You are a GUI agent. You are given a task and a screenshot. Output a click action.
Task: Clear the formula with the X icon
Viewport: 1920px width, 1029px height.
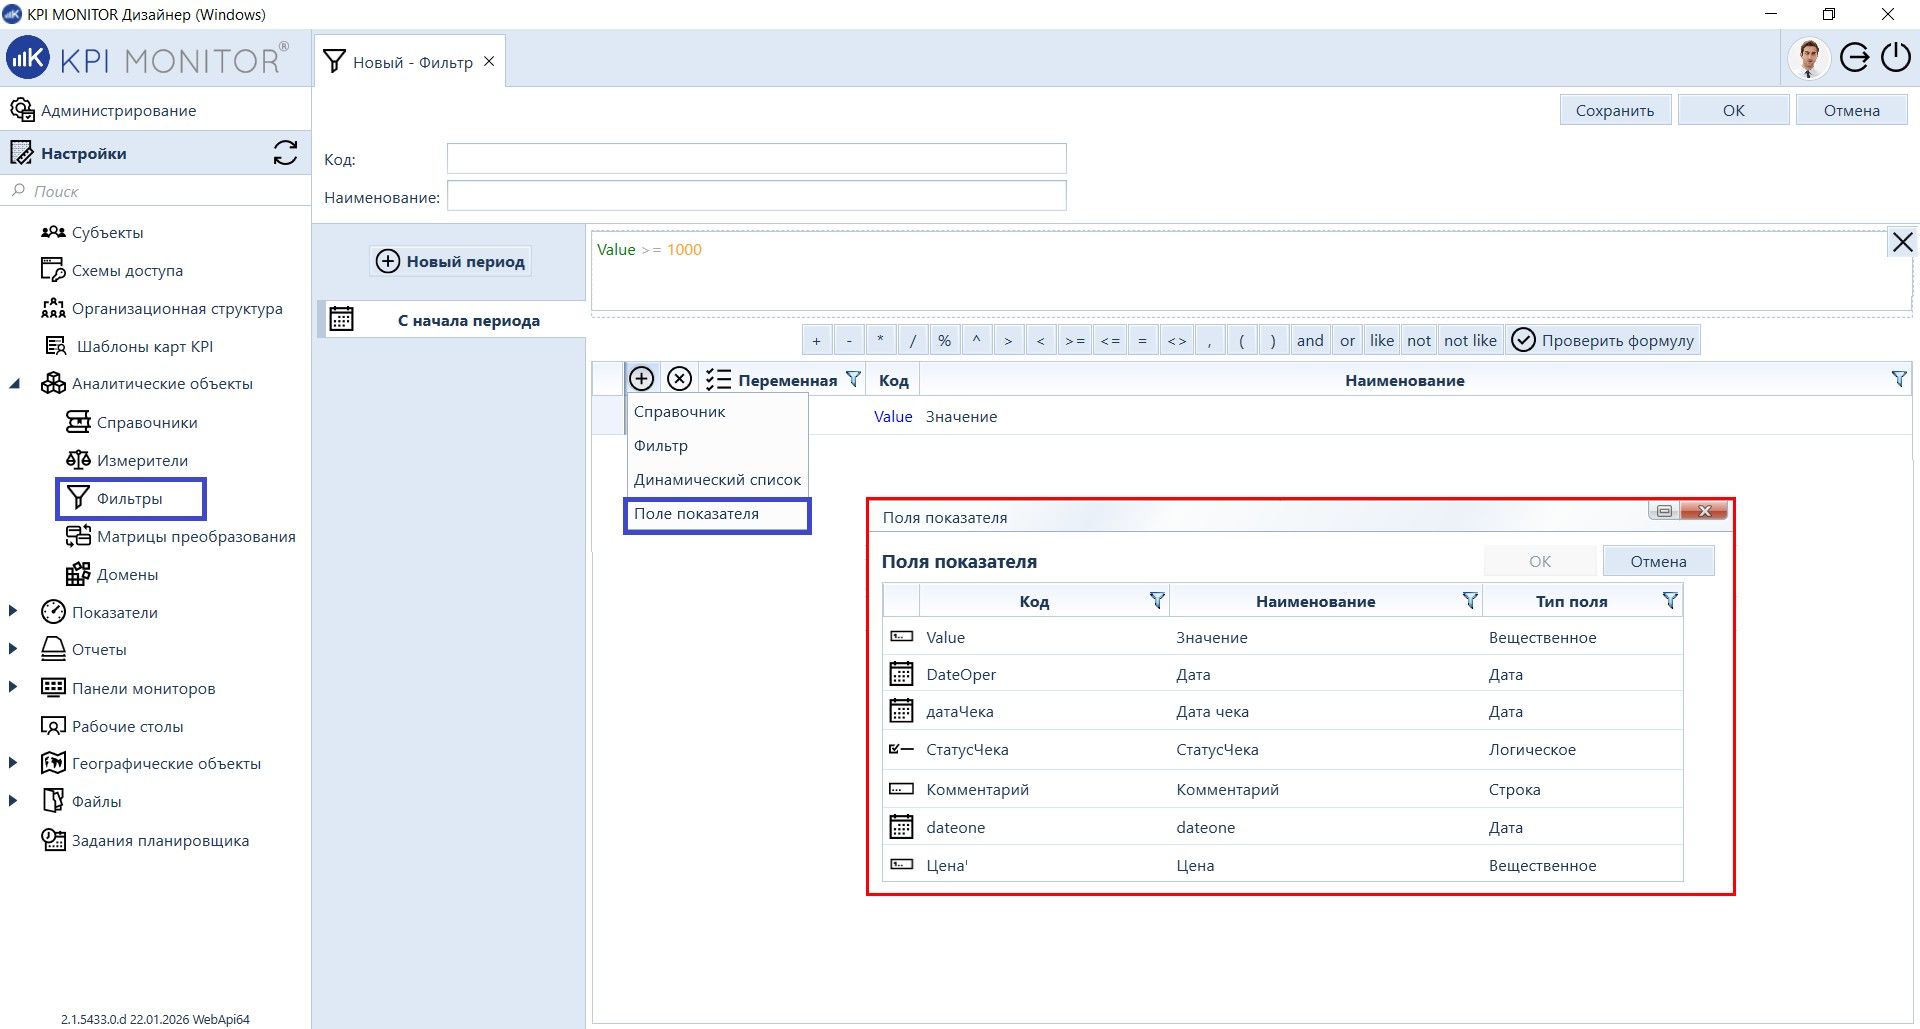point(1902,242)
